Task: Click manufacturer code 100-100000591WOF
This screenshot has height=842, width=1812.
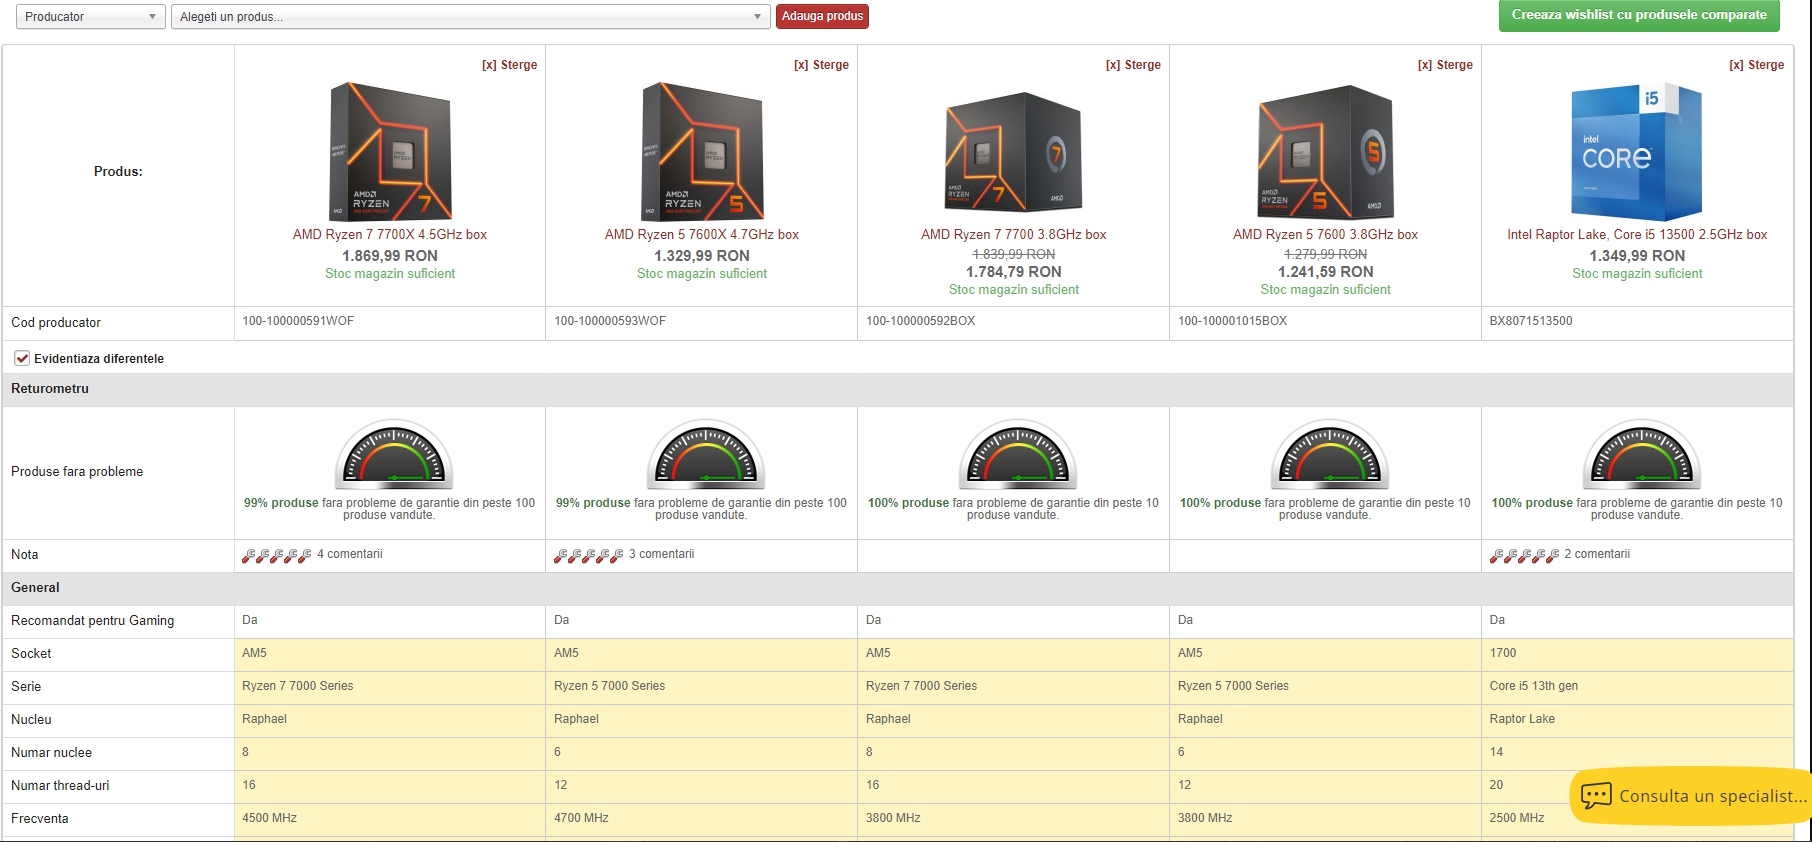Action: click(x=298, y=321)
